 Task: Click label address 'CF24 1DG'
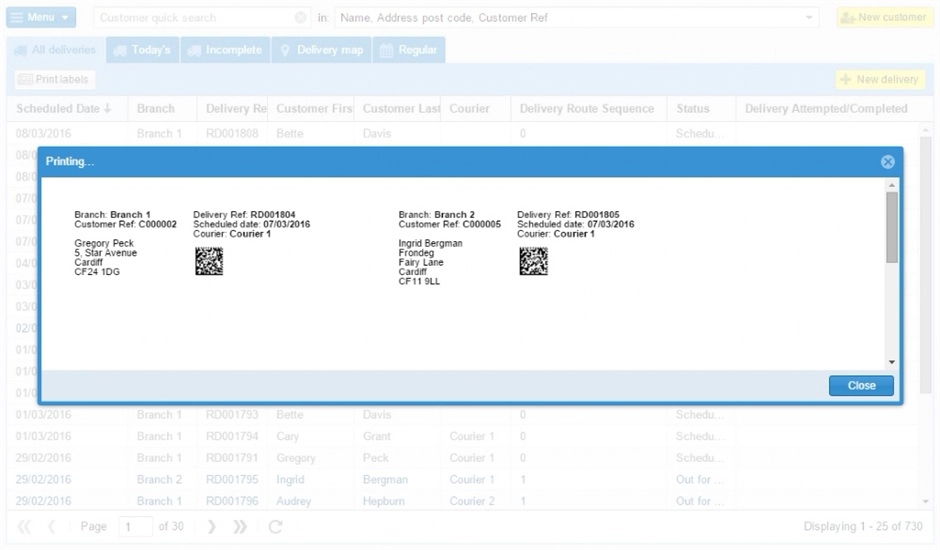(97, 272)
